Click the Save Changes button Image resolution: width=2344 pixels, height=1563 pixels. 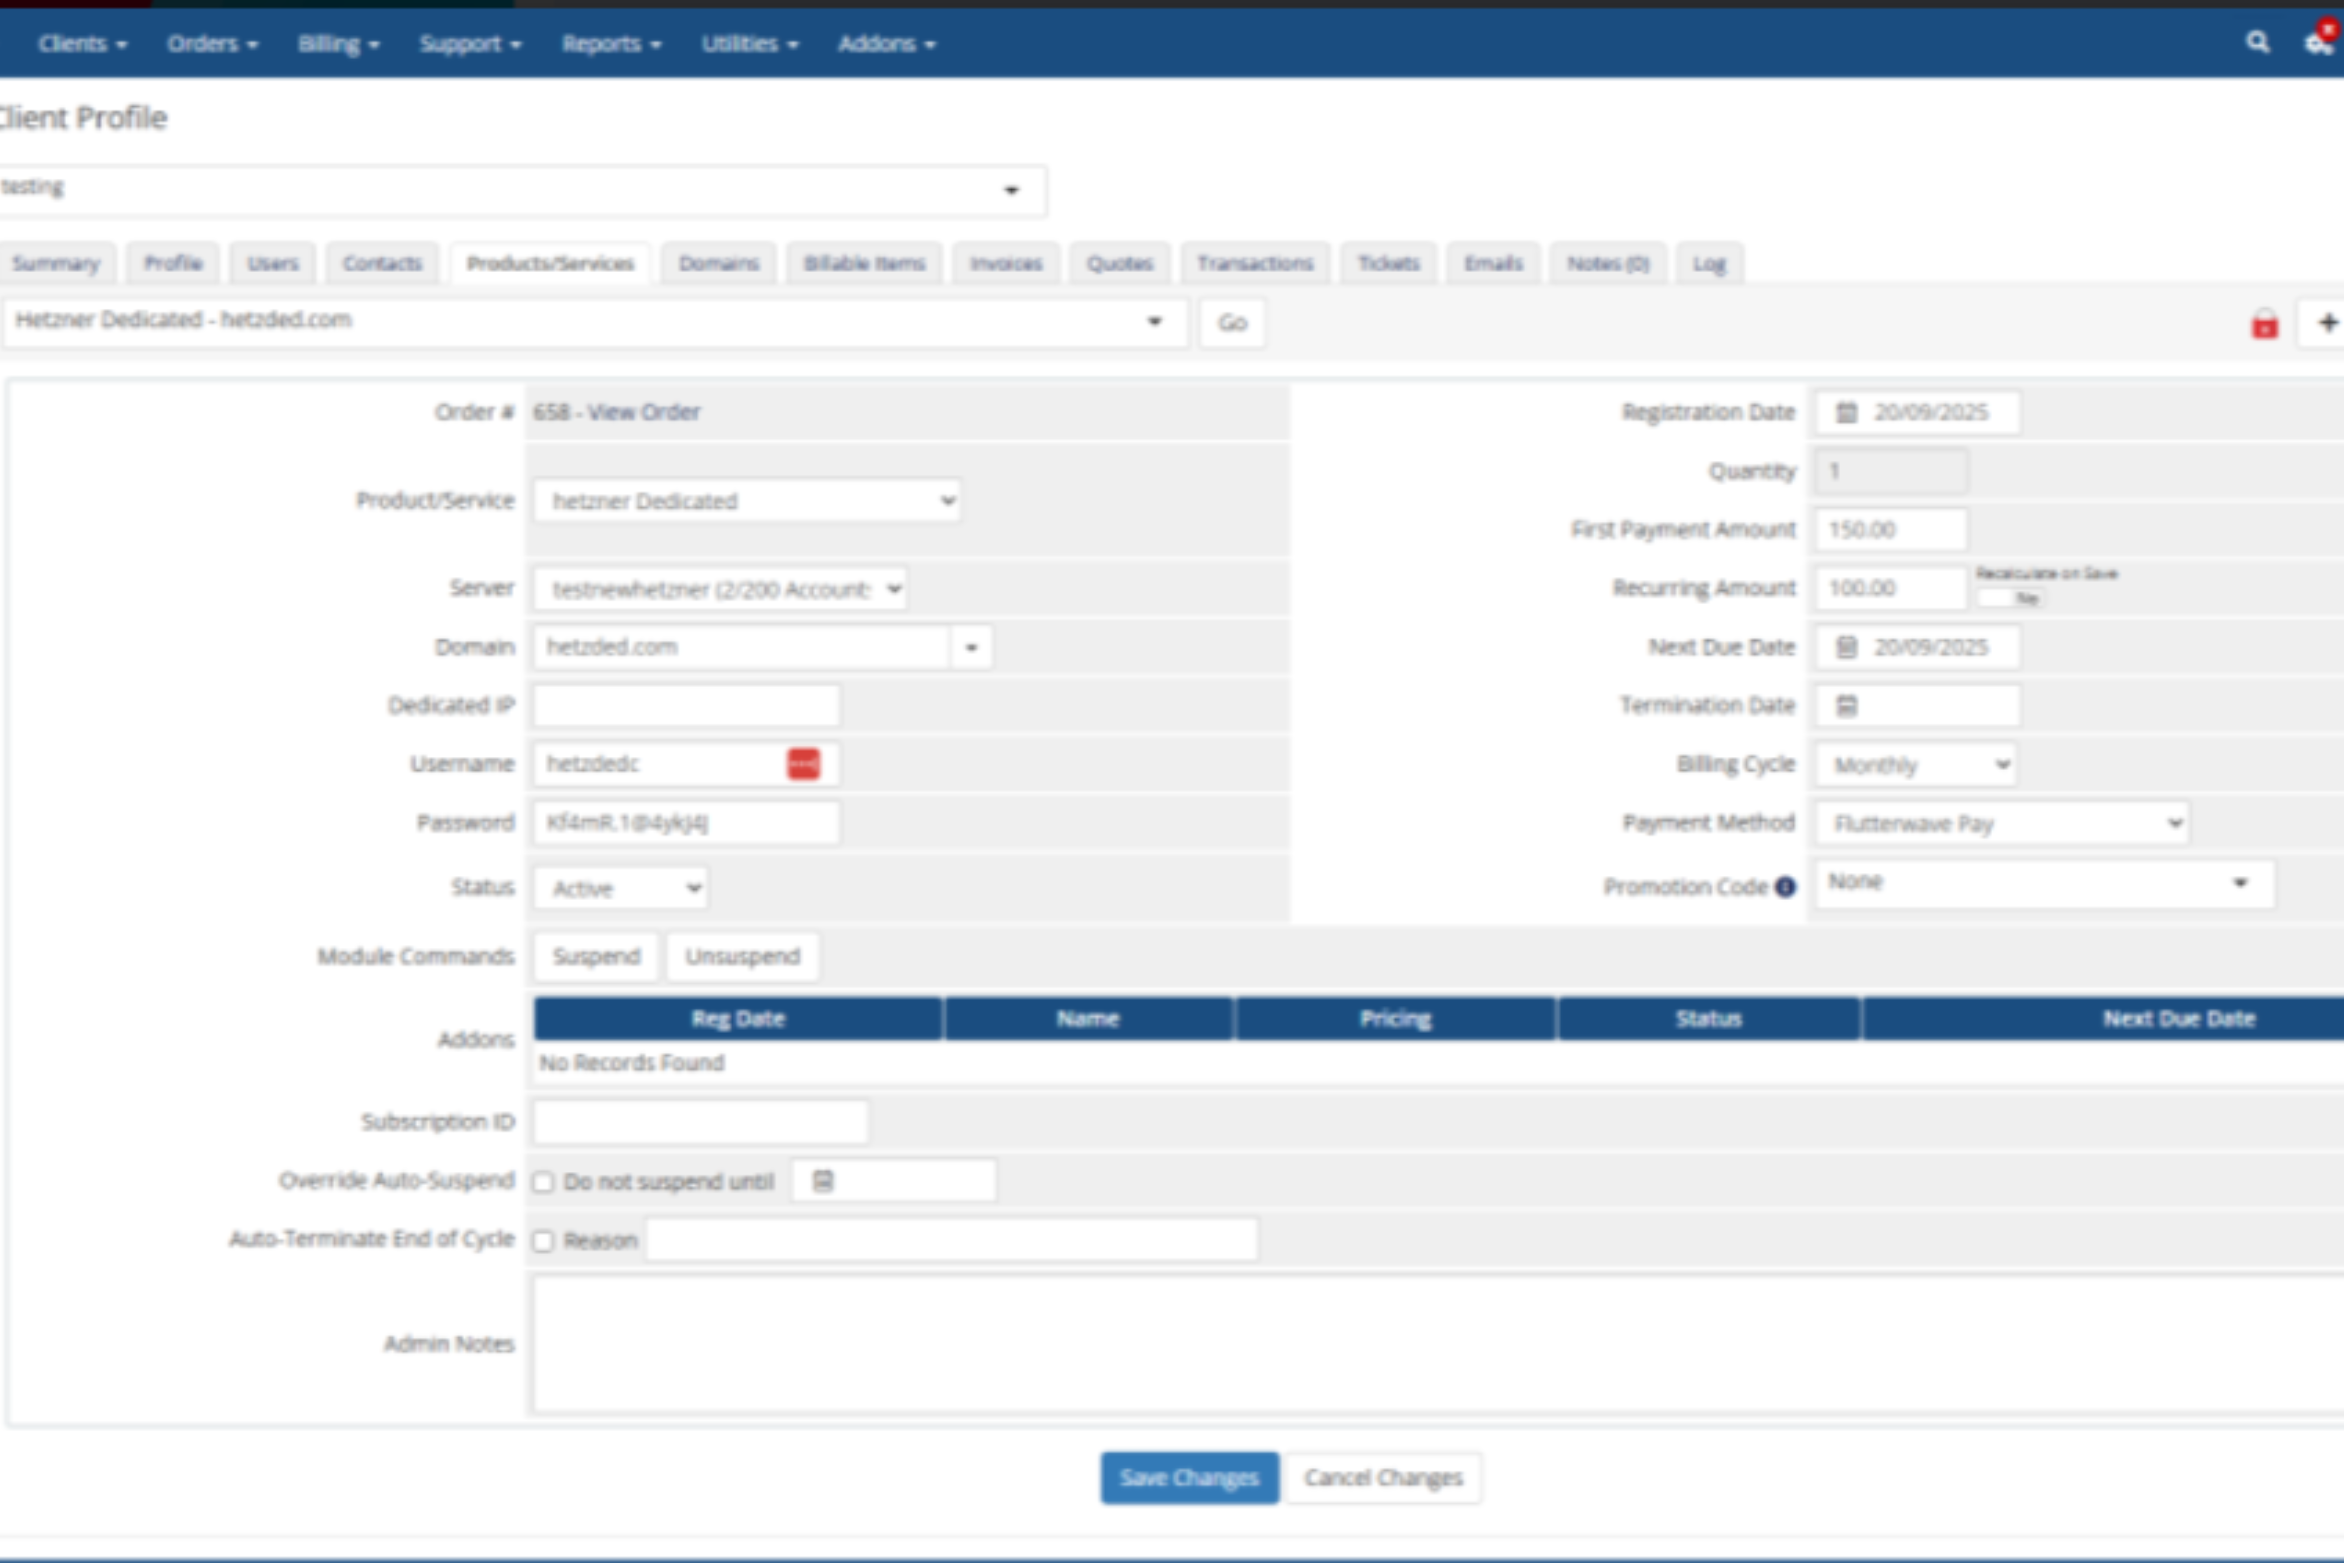point(1189,1477)
